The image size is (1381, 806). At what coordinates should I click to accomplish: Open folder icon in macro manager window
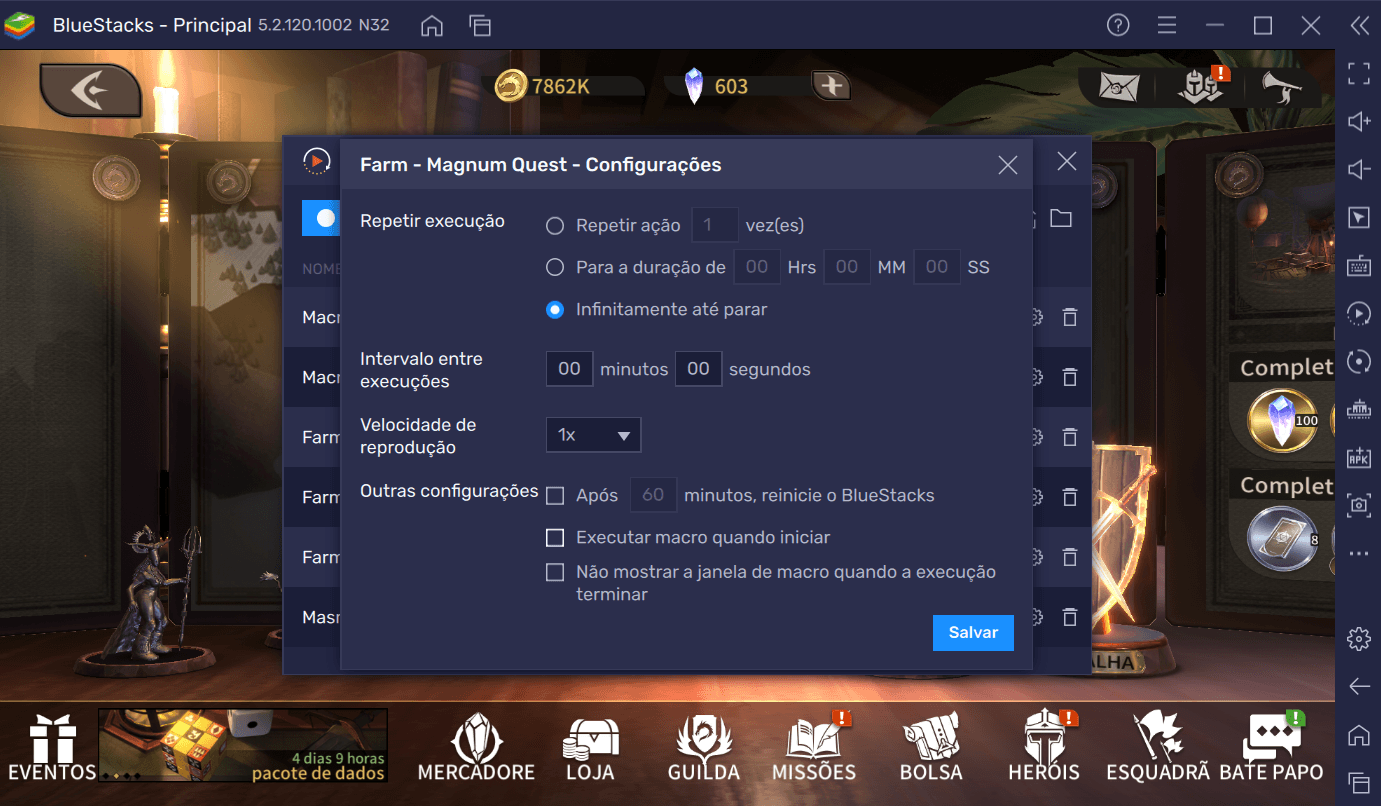click(1061, 218)
